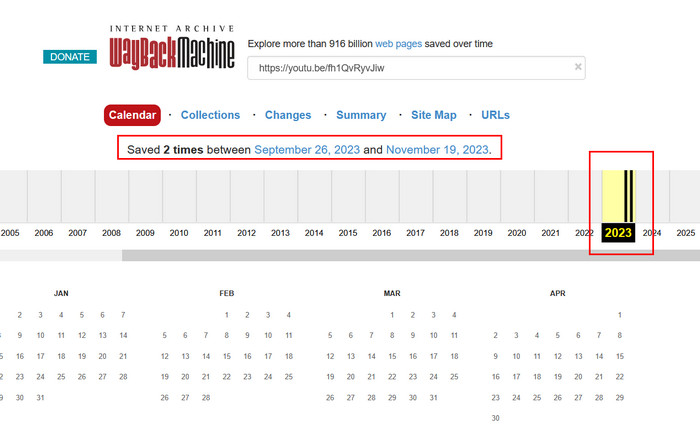Viewport: 700px width, 427px height.
Task: View the Summary tab
Action: coord(361,115)
